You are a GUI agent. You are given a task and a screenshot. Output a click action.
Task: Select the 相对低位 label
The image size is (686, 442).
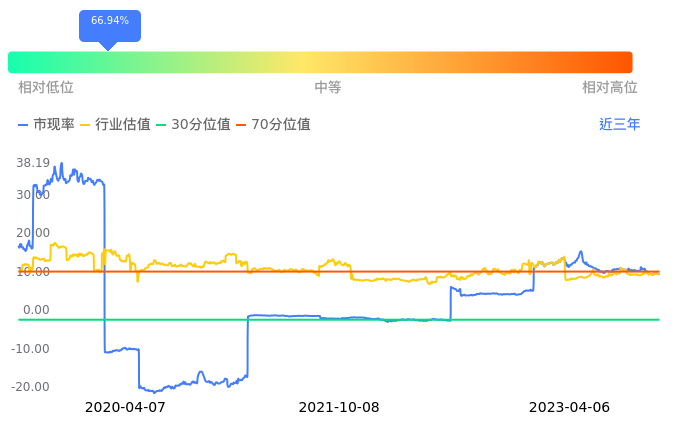tap(46, 88)
